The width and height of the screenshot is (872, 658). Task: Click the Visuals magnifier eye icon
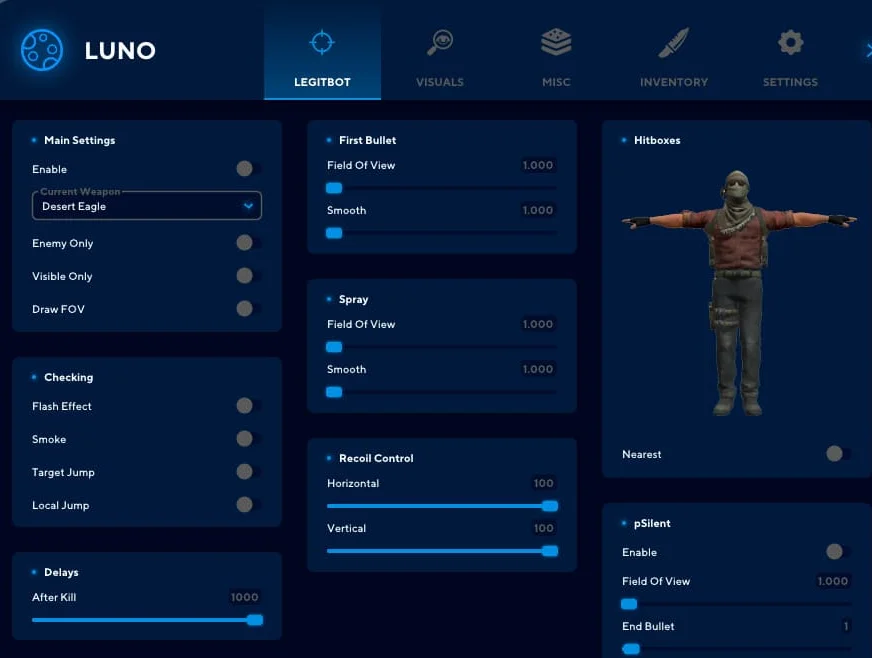click(x=440, y=42)
